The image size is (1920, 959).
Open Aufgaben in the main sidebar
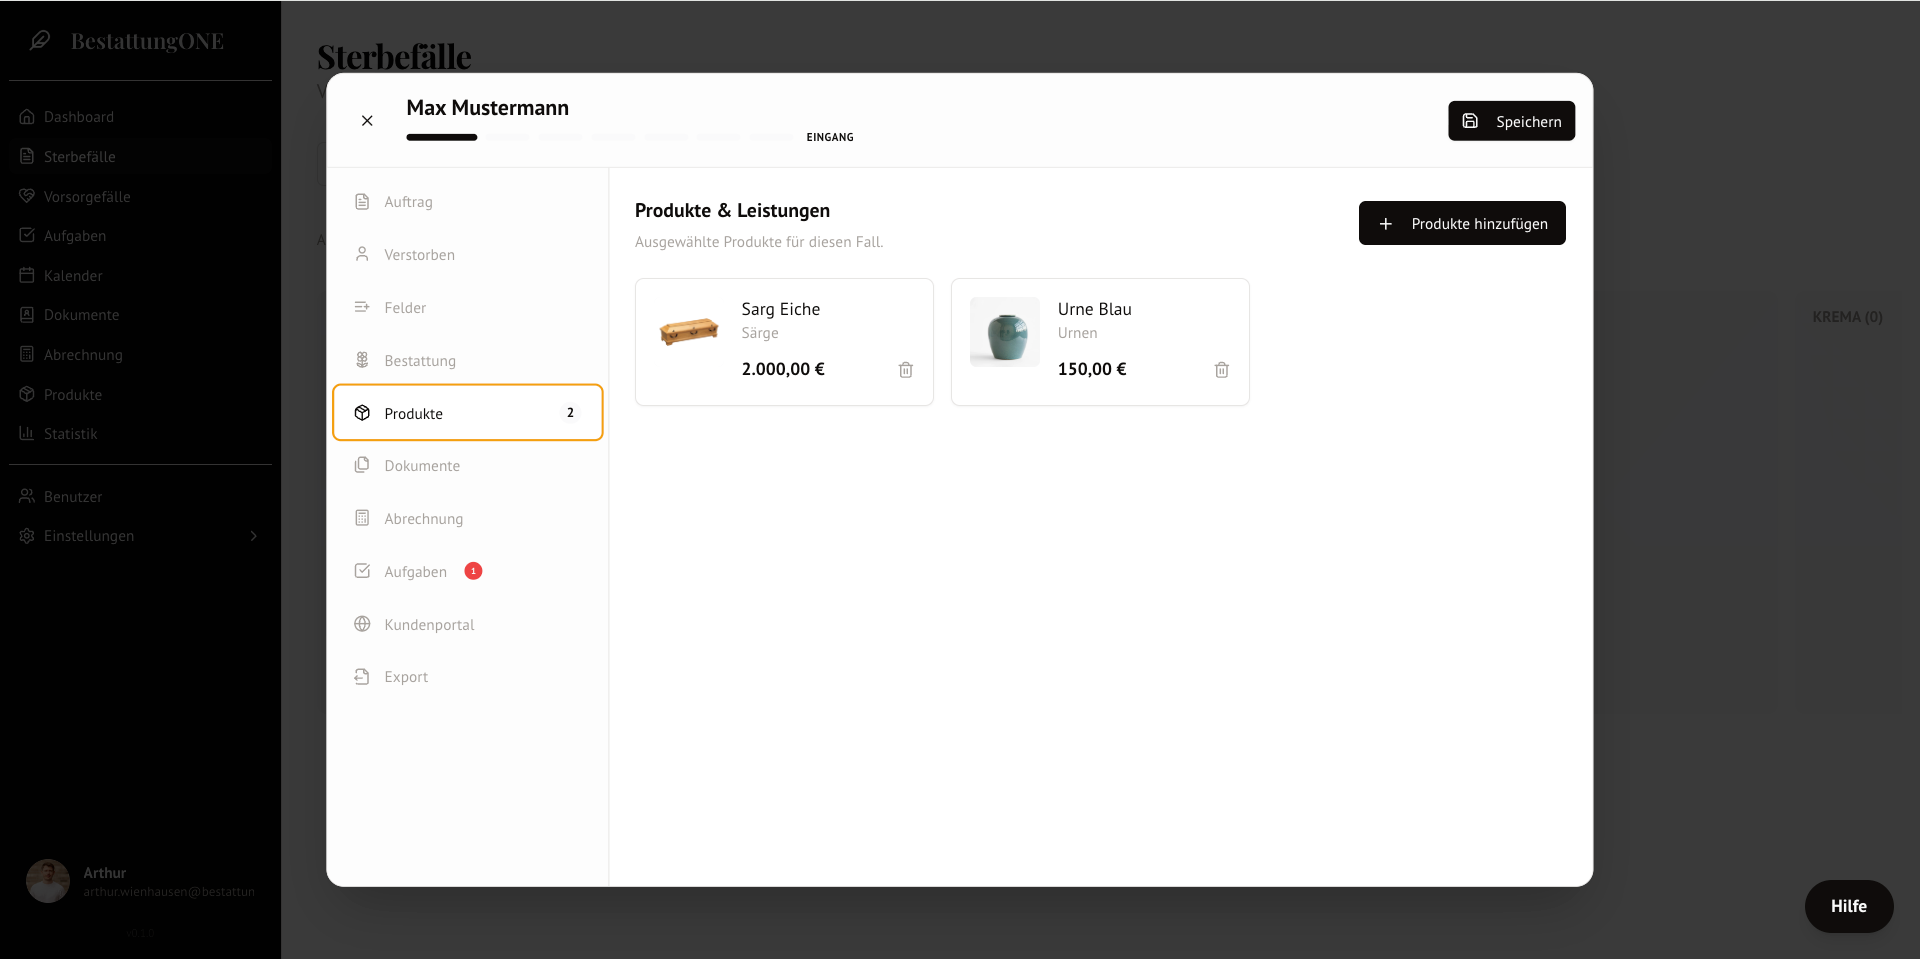(140, 236)
